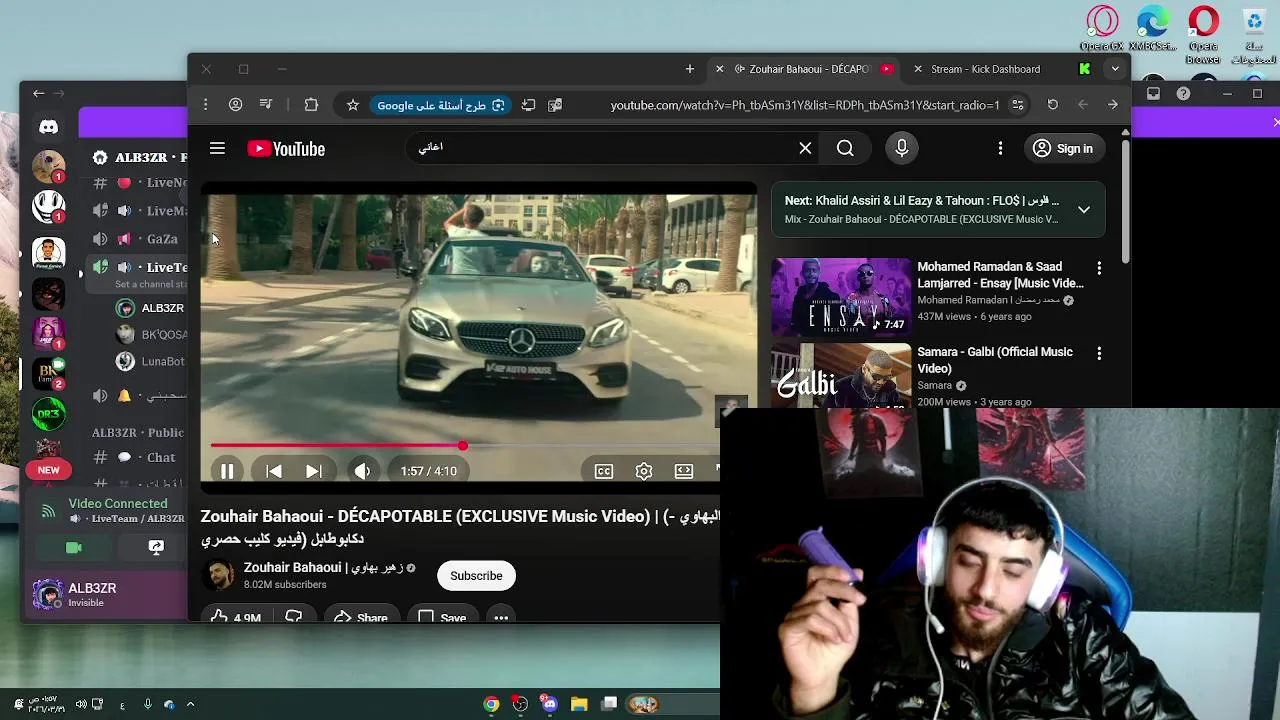This screenshot has width=1280, height=720.
Task: Open Discord from the taskbar
Action: tap(549, 704)
